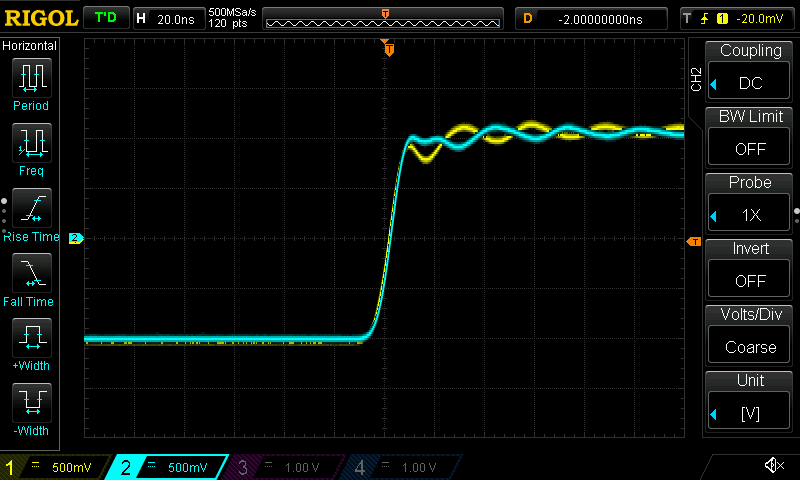Click the 500MSa/s sample rate readout
The image size is (800, 480).
[232, 12]
